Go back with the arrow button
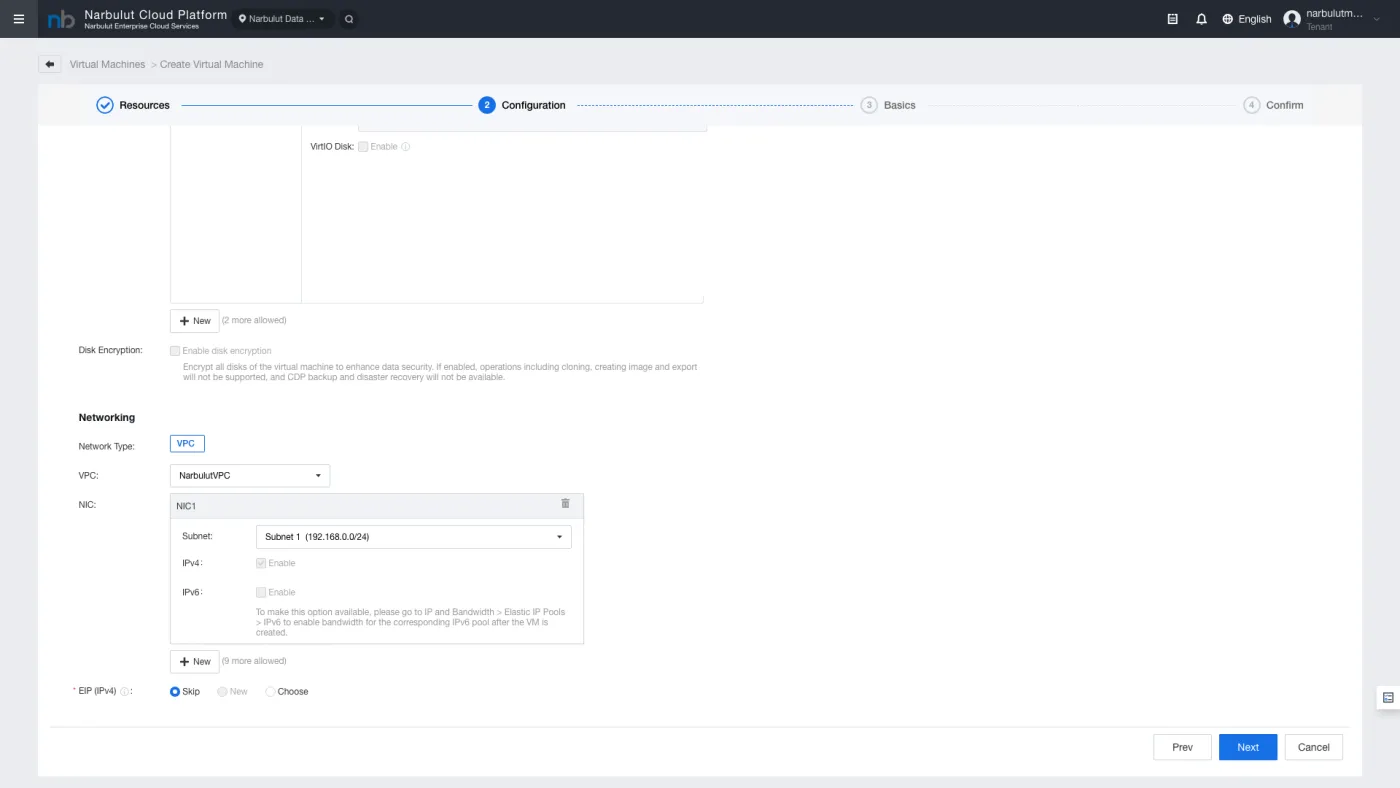The image size is (1400, 788). click(x=50, y=64)
